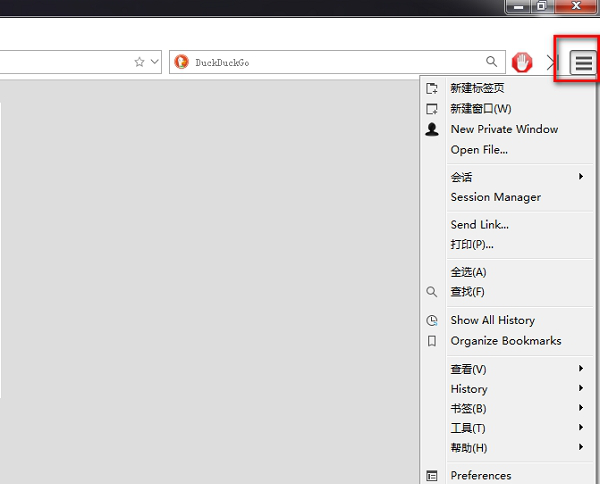Screen dimensions: 600x503
Task: Click the history clock icon
Action: coord(432,320)
